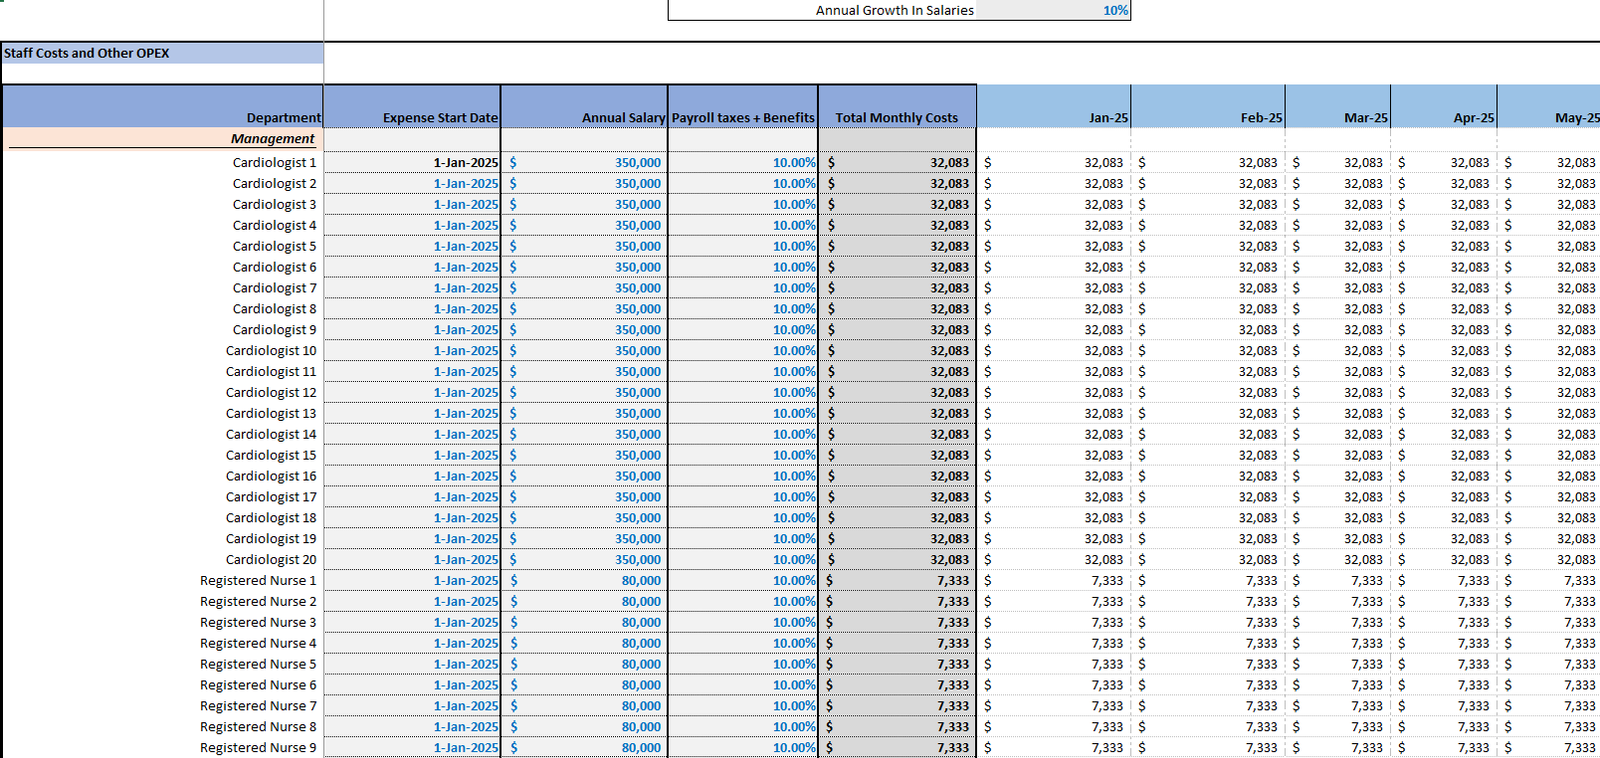Click the Management section label
The height and width of the screenshot is (758, 1600).
[x=272, y=139]
